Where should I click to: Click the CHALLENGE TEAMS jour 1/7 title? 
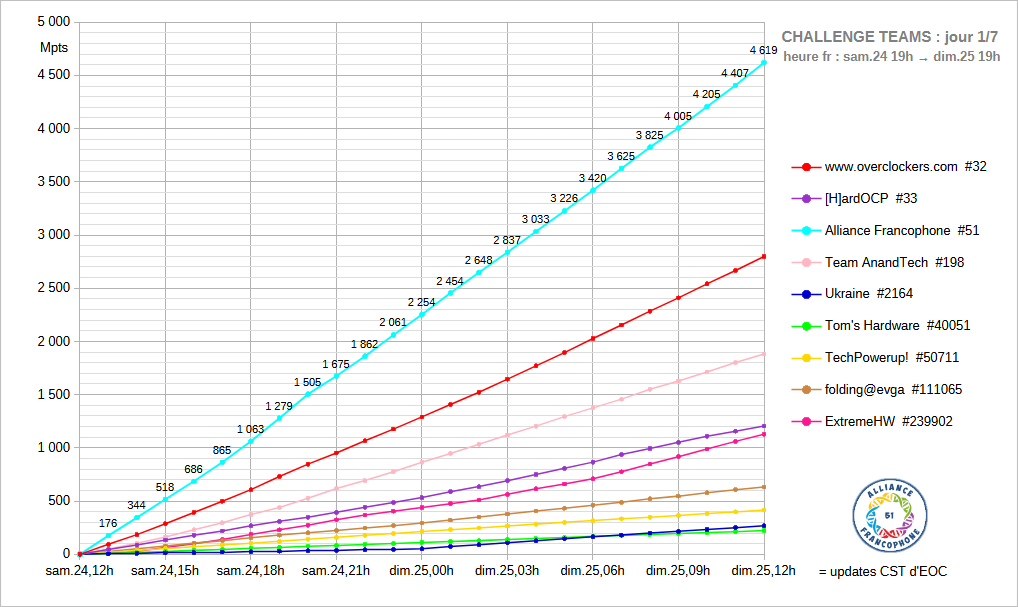pos(890,36)
